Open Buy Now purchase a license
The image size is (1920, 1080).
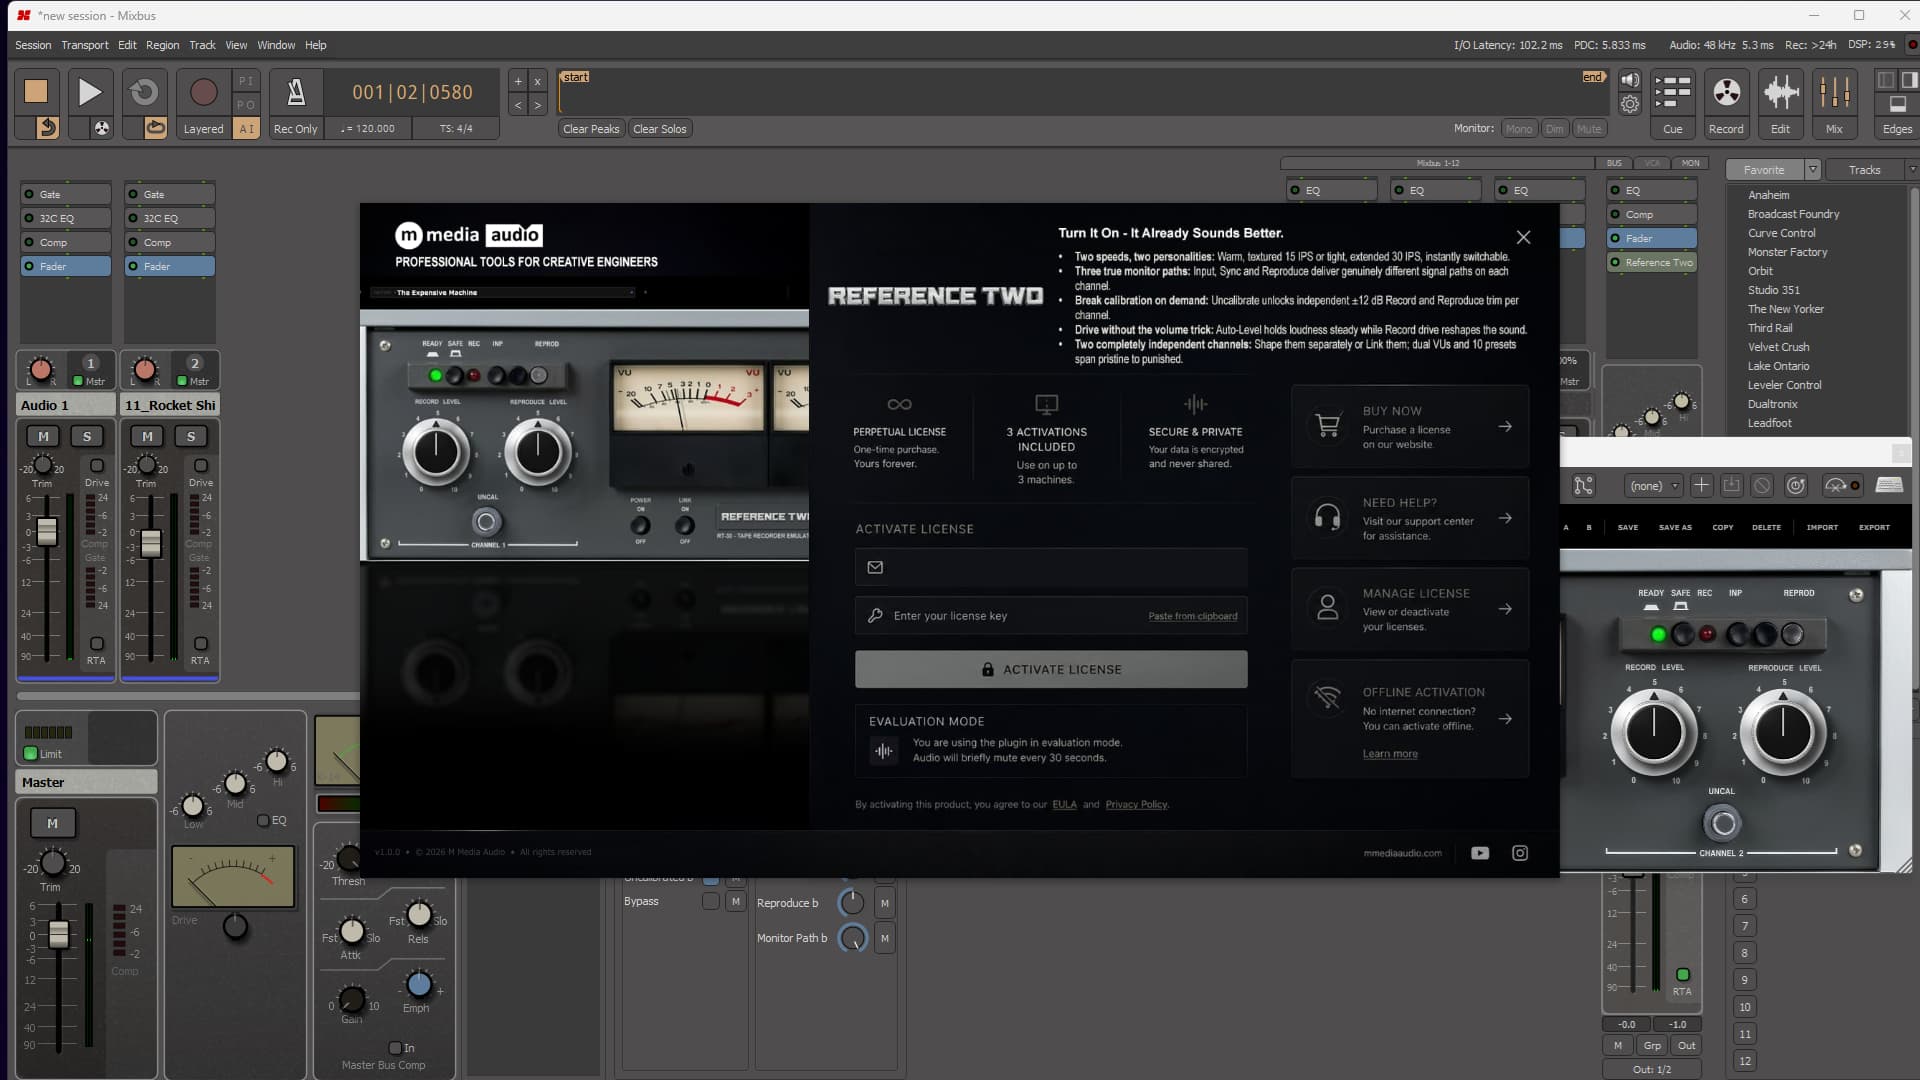click(1410, 427)
